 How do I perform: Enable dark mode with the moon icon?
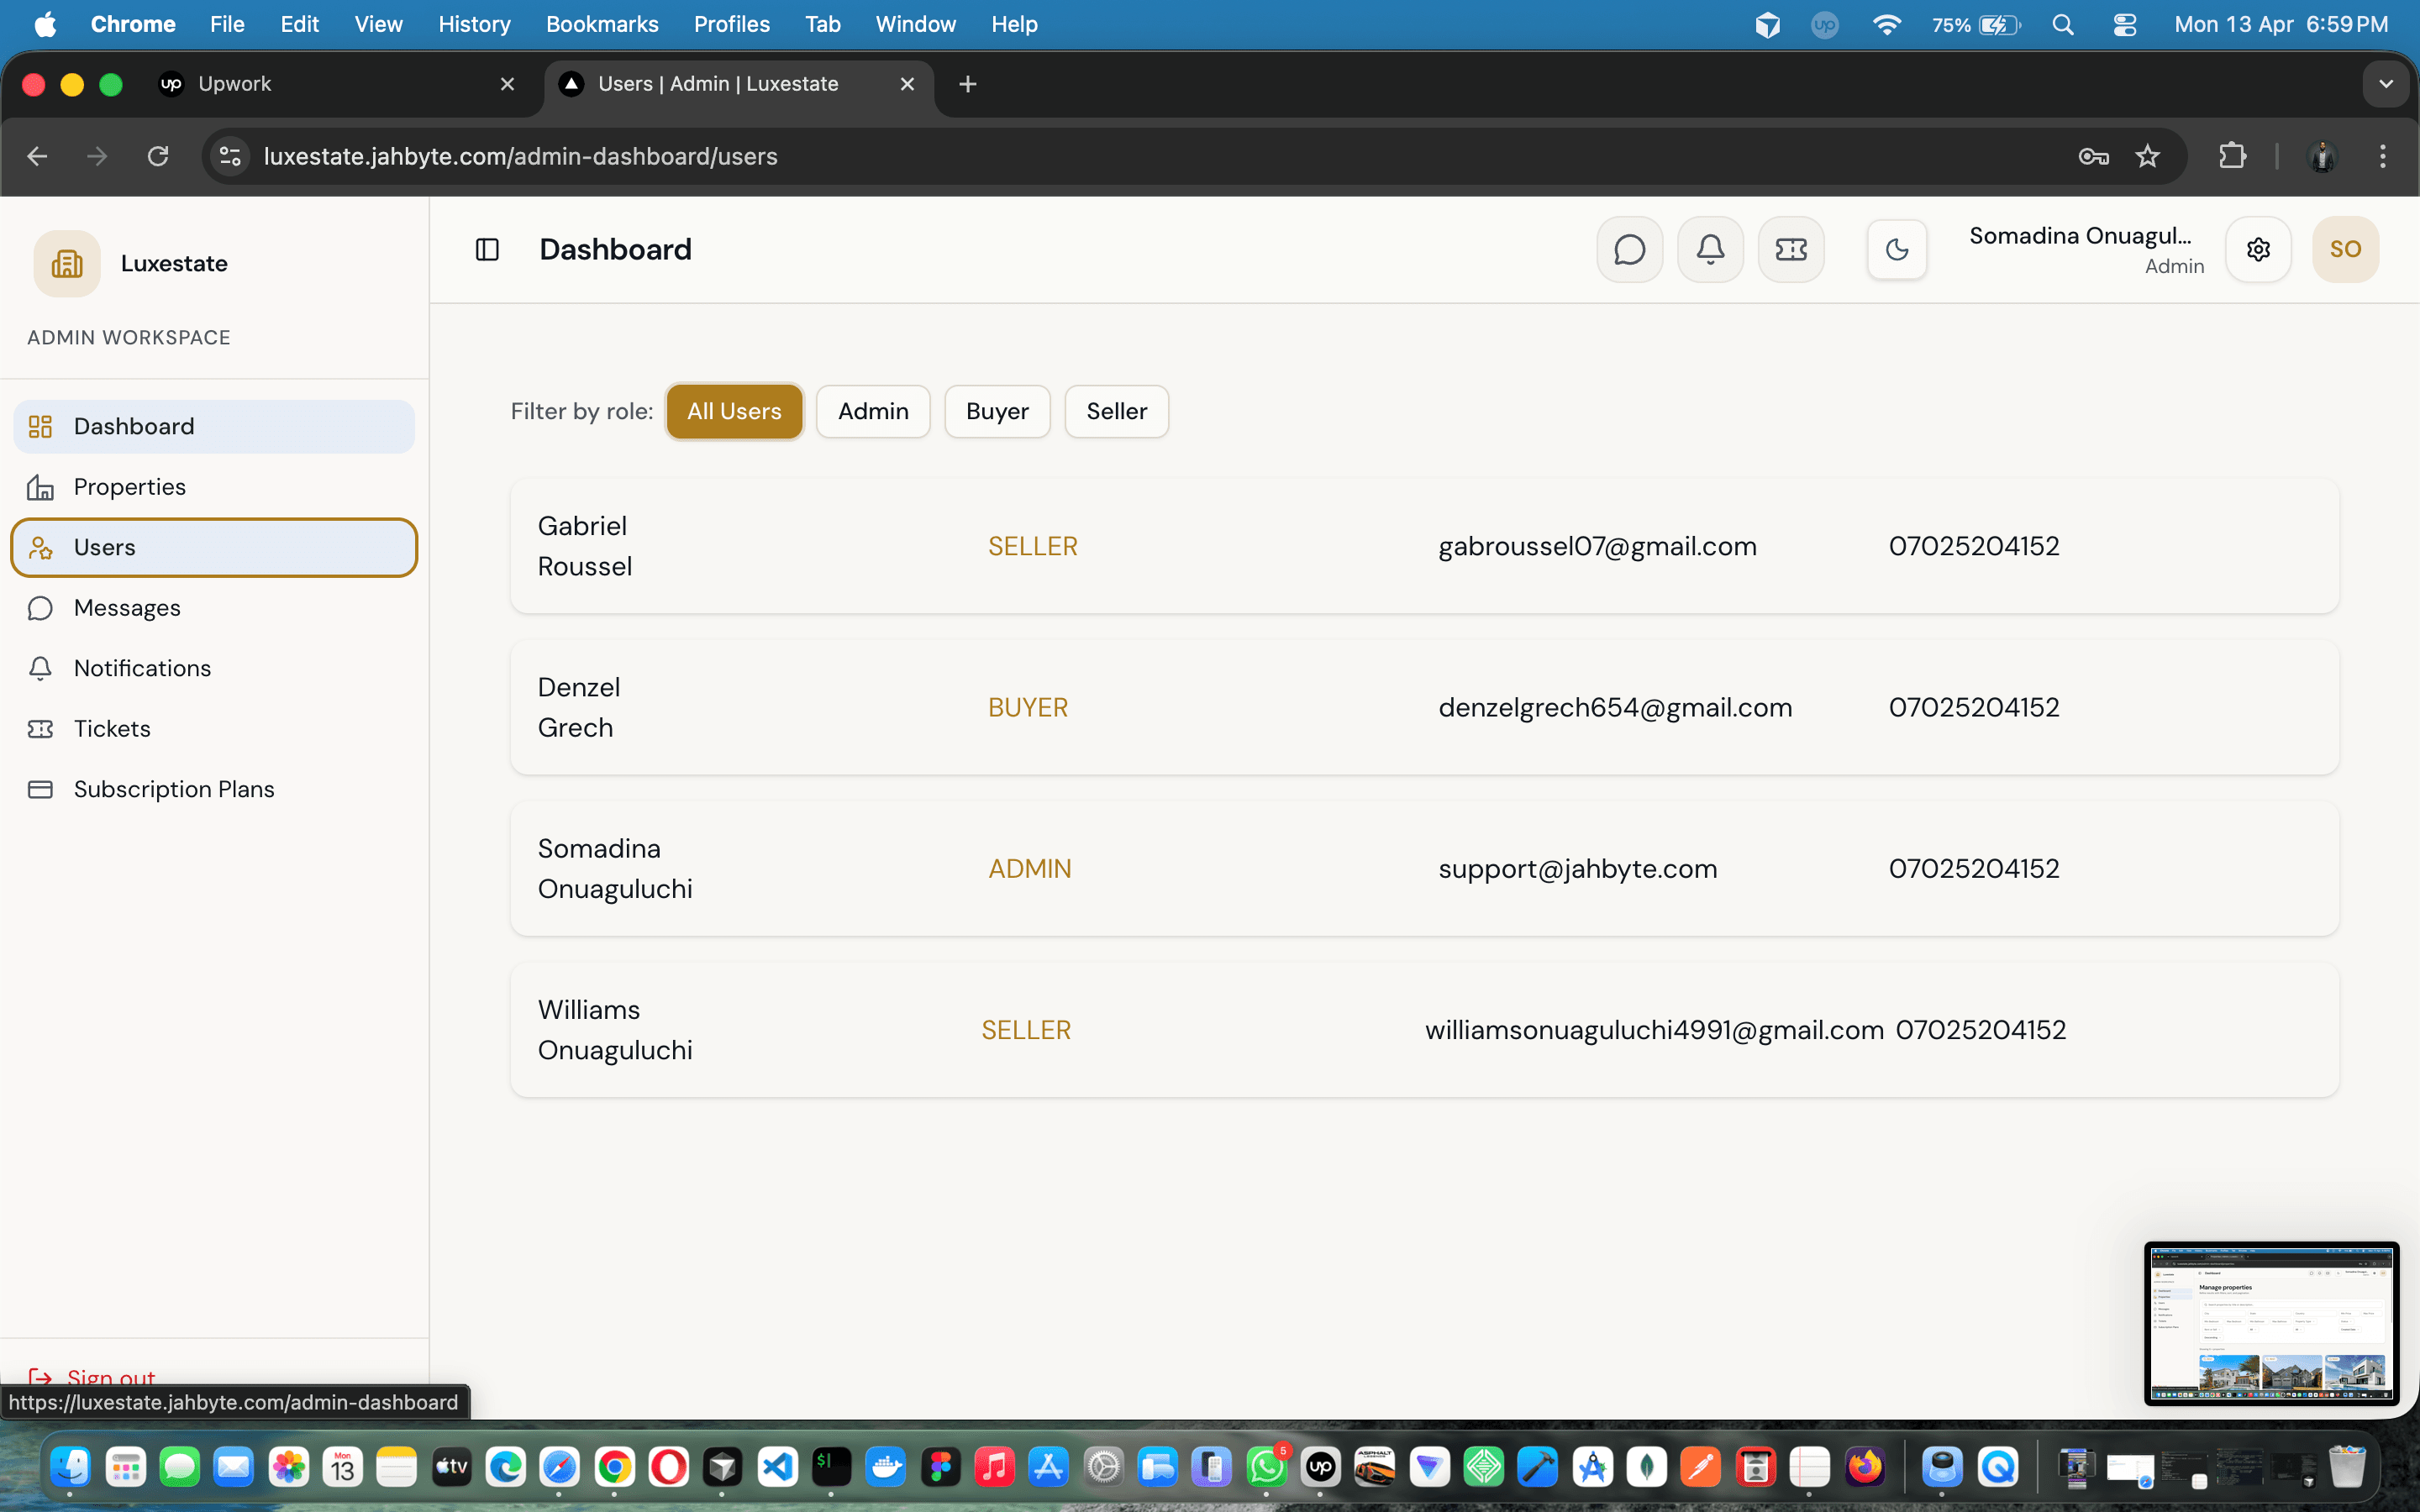1896,249
